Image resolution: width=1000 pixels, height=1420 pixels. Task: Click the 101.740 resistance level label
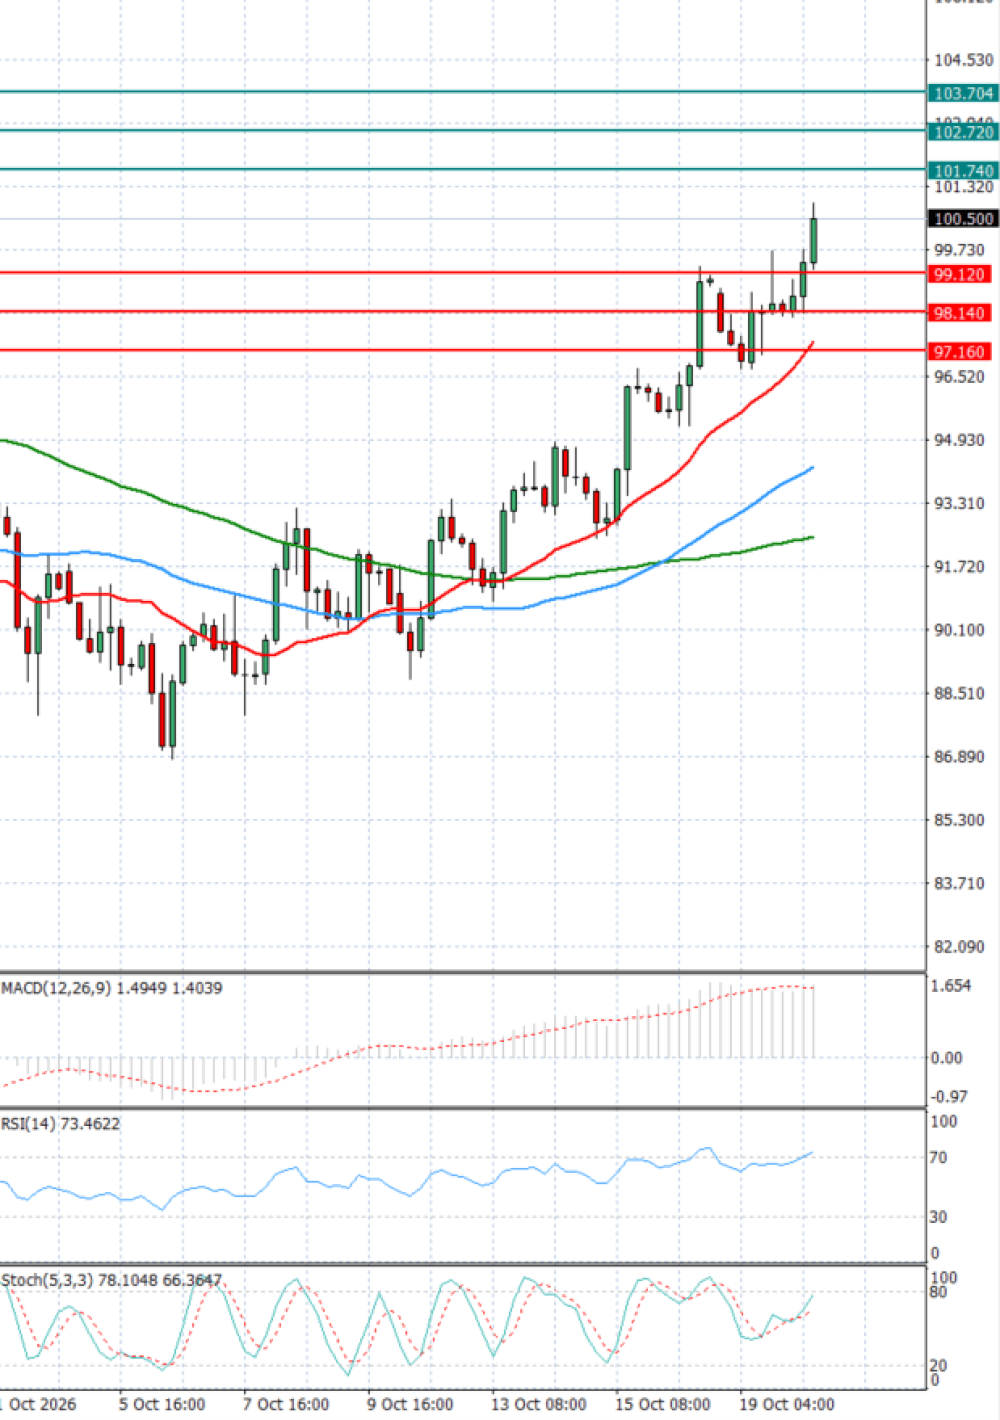pyautogui.click(x=963, y=171)
